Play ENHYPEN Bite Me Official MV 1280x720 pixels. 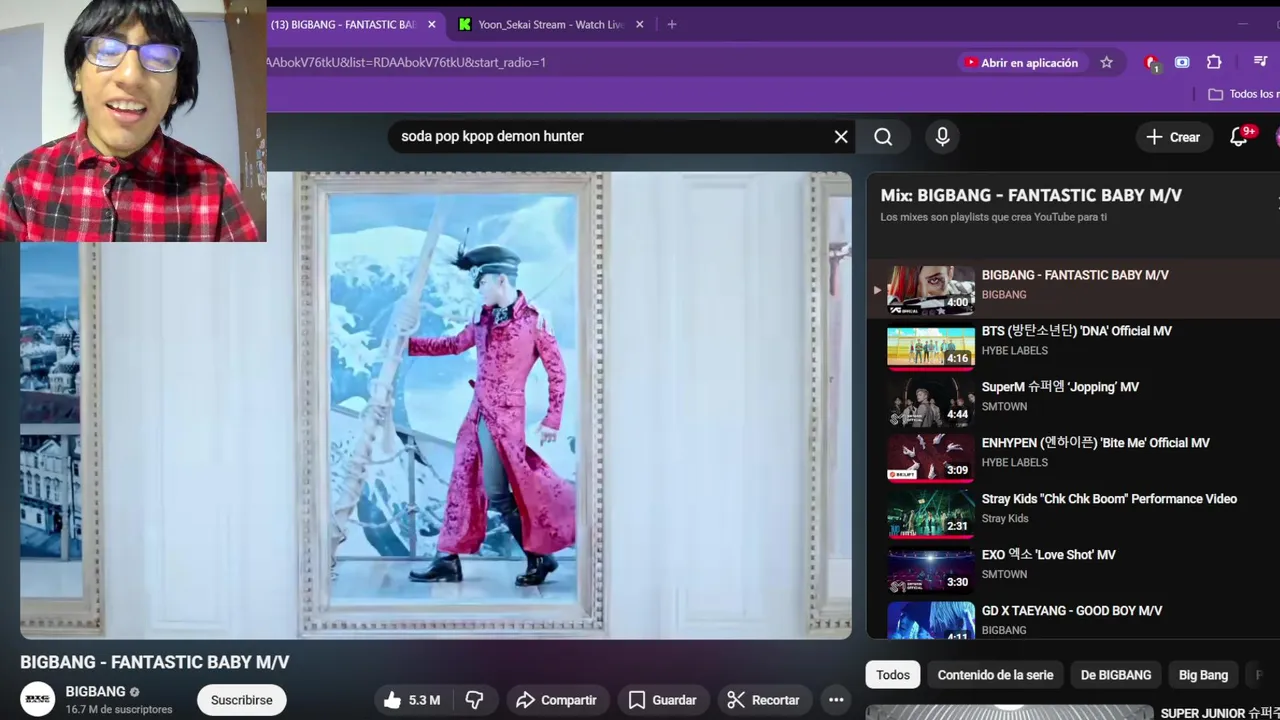1073,459
